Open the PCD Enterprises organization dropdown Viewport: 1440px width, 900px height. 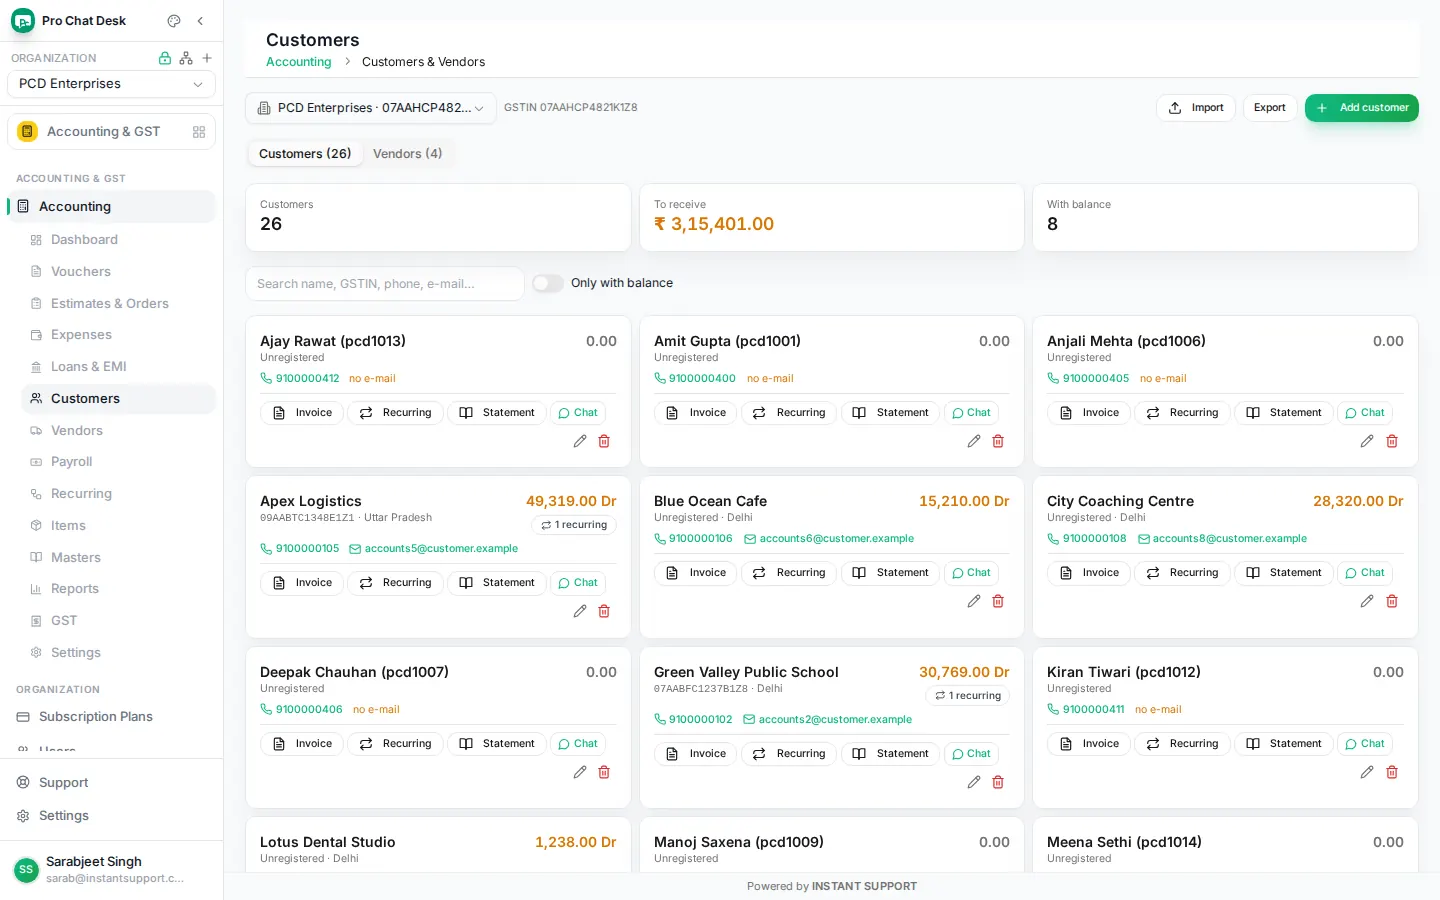[x=111, y=84]
